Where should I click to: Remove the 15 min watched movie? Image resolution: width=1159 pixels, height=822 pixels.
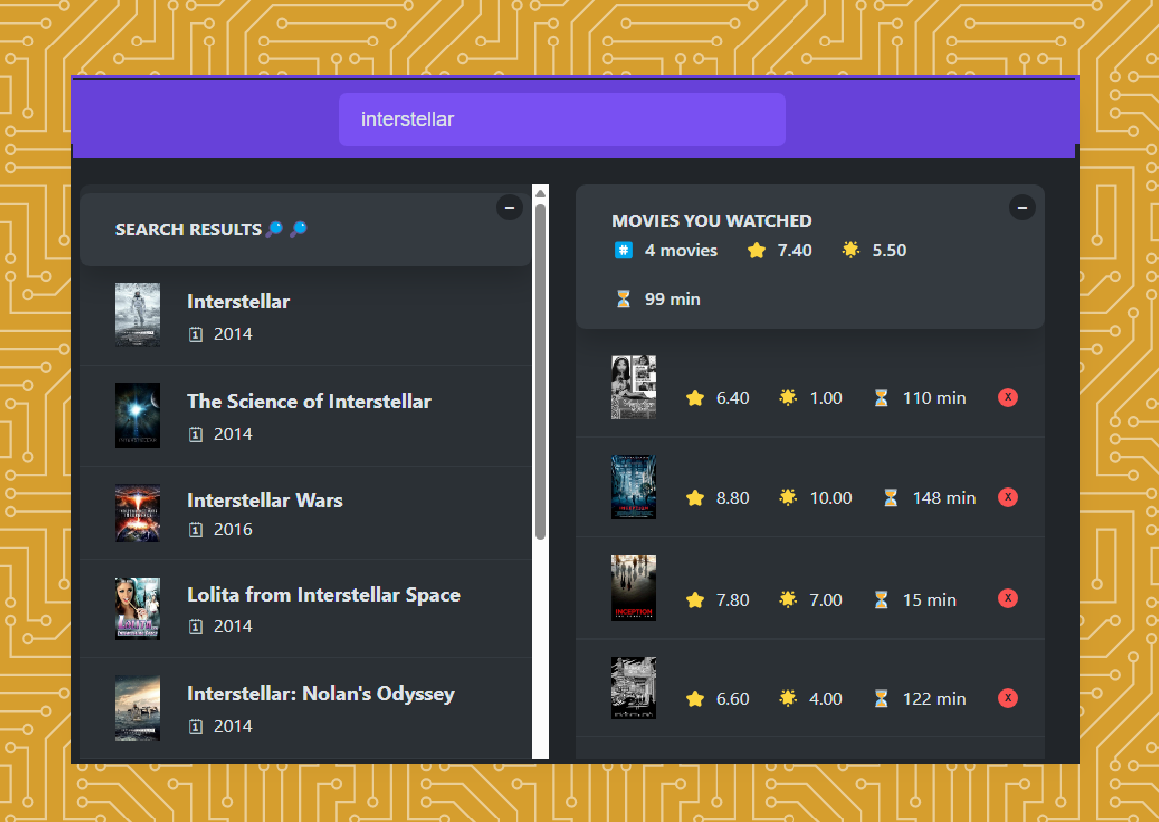[x=1008, y=599]
